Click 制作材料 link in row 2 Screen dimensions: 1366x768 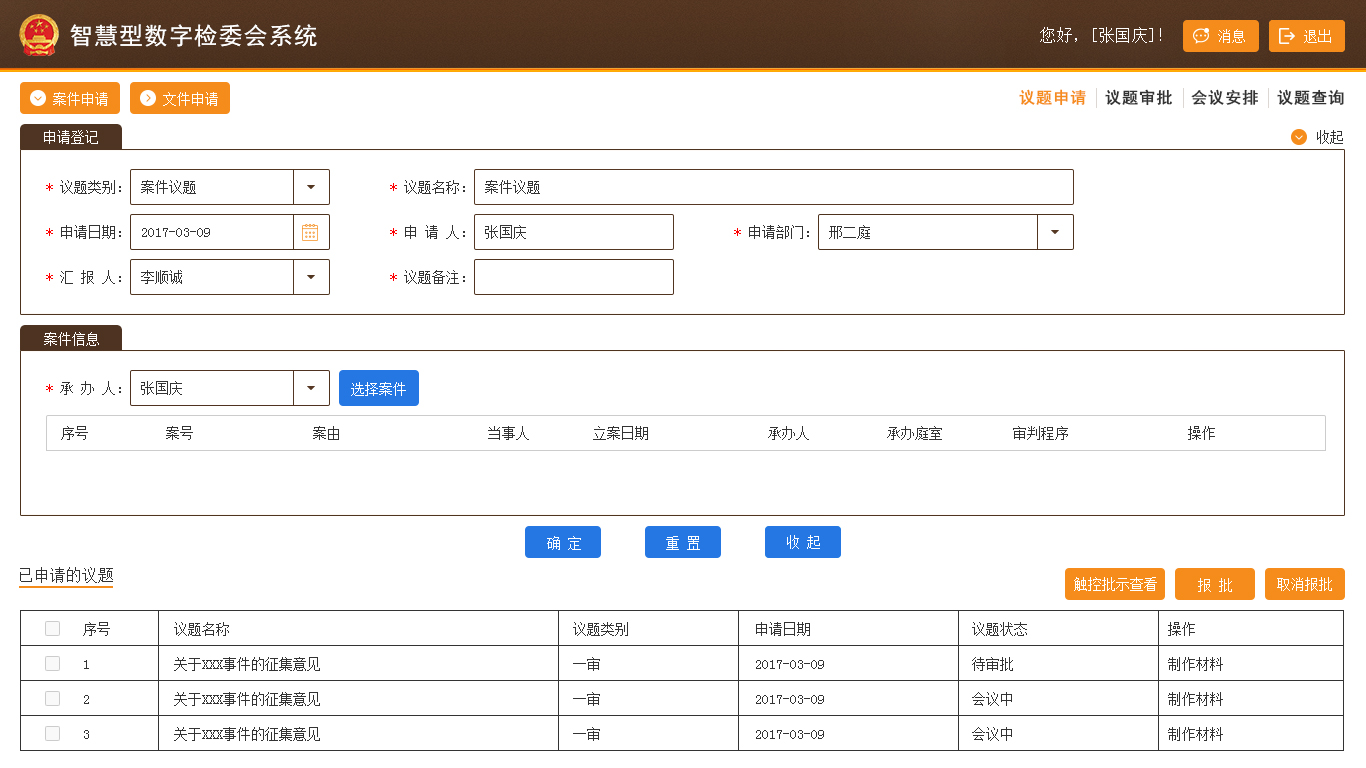click(x=1195, y=699)
